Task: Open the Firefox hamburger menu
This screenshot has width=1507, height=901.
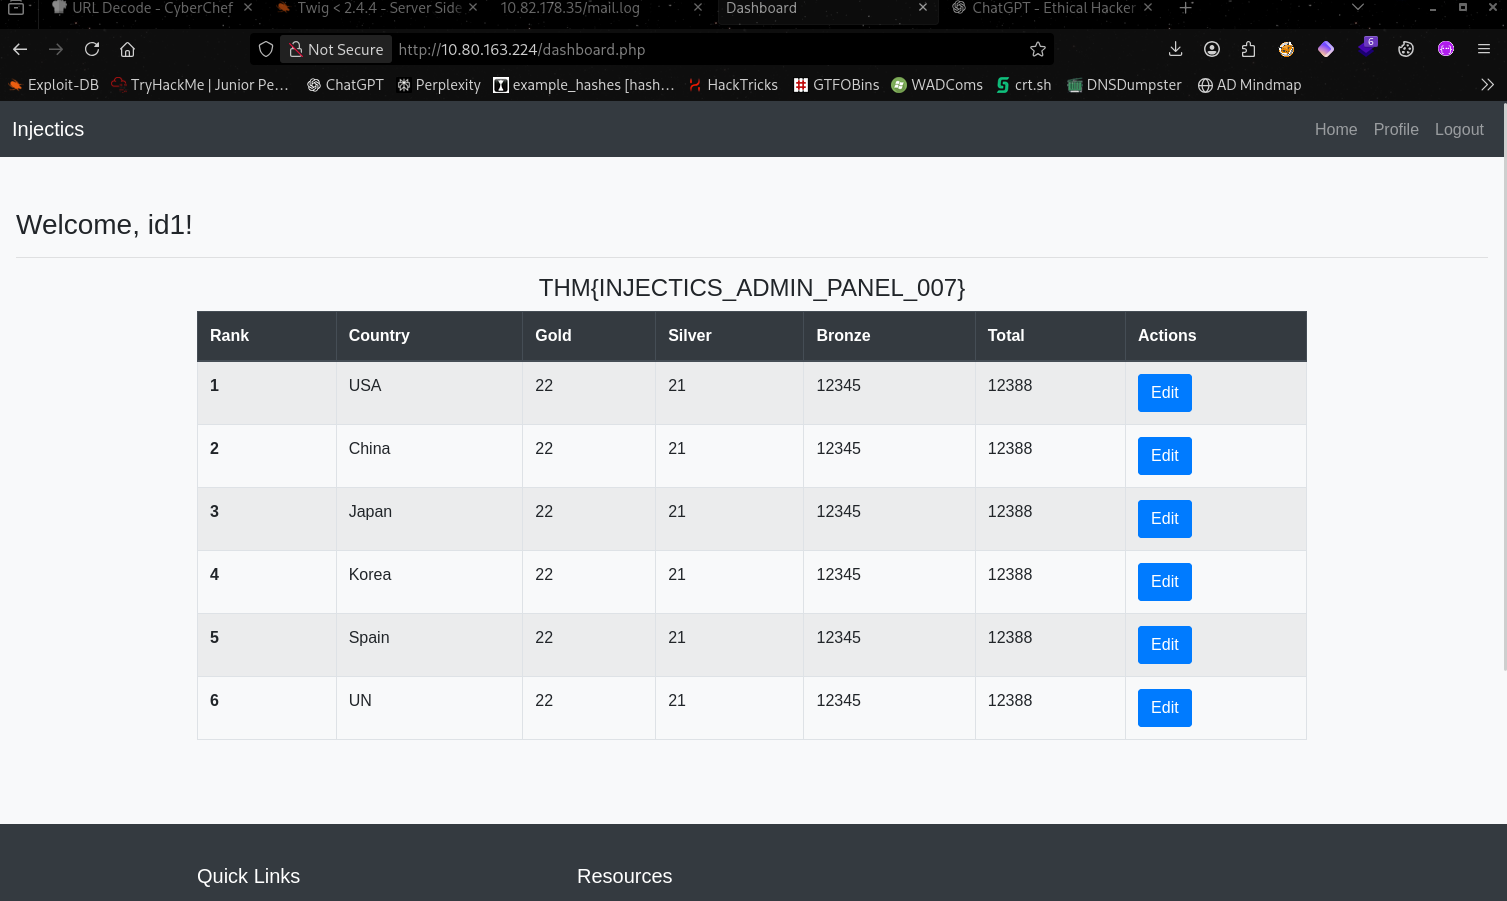Action: [1484, 49]
